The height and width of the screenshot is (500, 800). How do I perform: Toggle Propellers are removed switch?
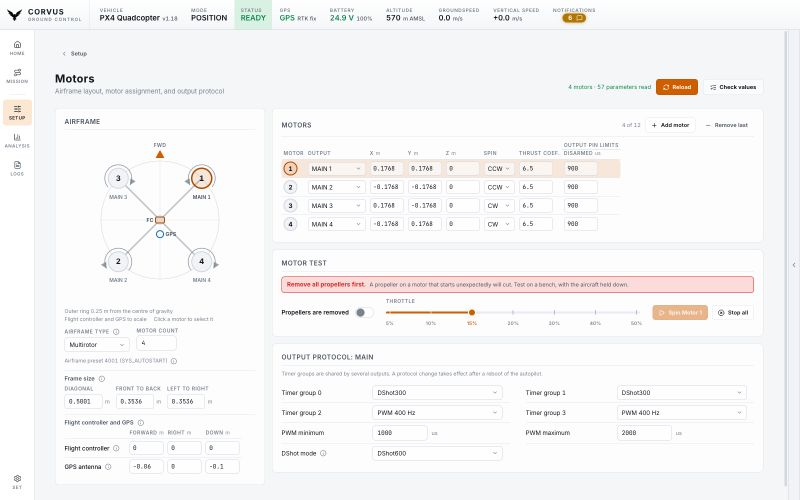364,312
